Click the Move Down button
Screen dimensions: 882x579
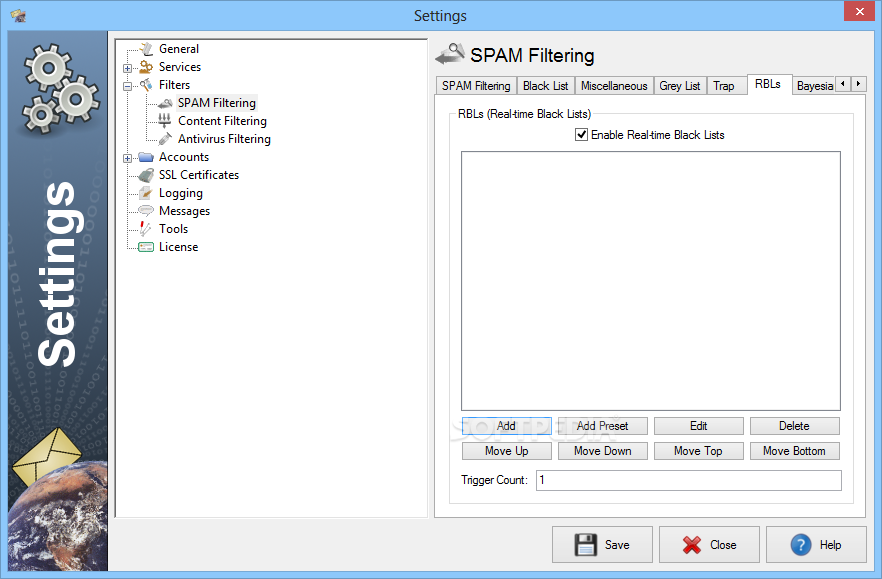click(602, 451)
